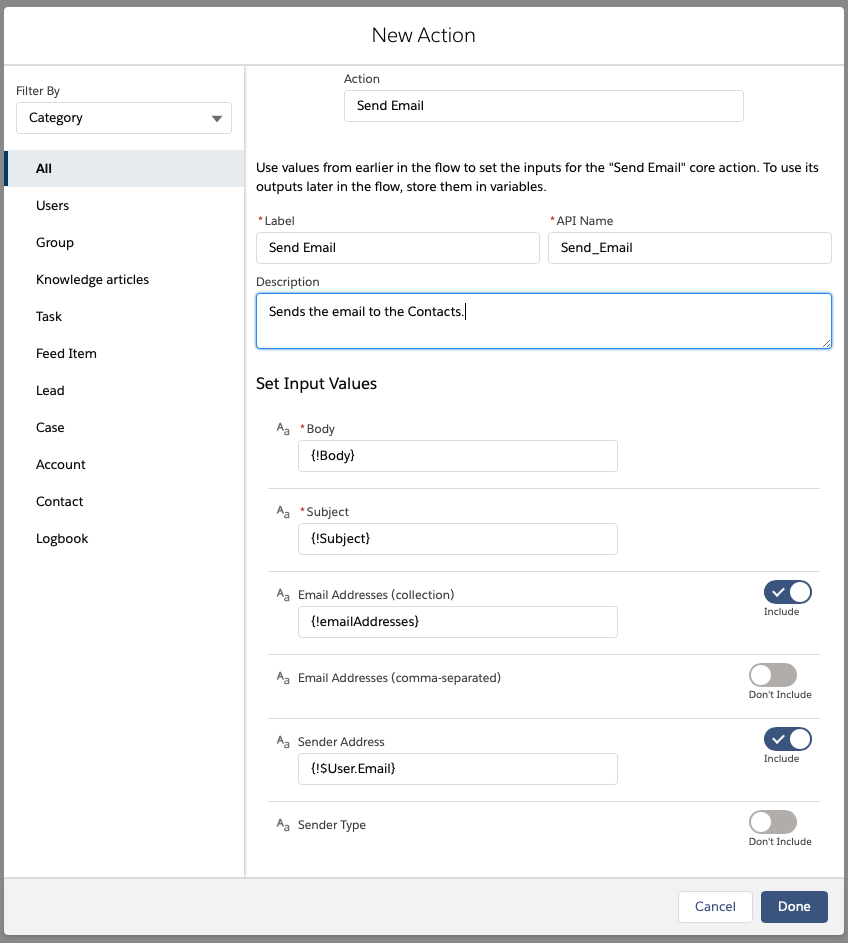Click the text icon beside Email Addresses (collection)
The height and width of the screenshot is (943, 848).
[283, 595]
